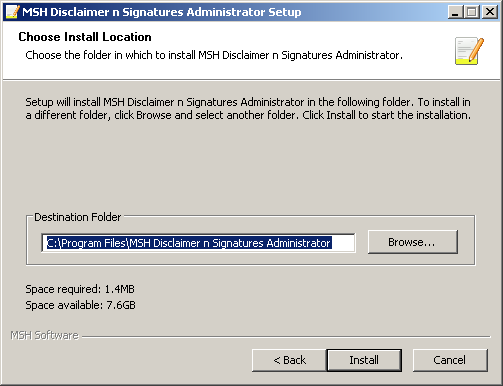Image resolution: width=503 pixels, height=386 pixels.
Task: Click the notepad icon in title bar
Action: 13,12
